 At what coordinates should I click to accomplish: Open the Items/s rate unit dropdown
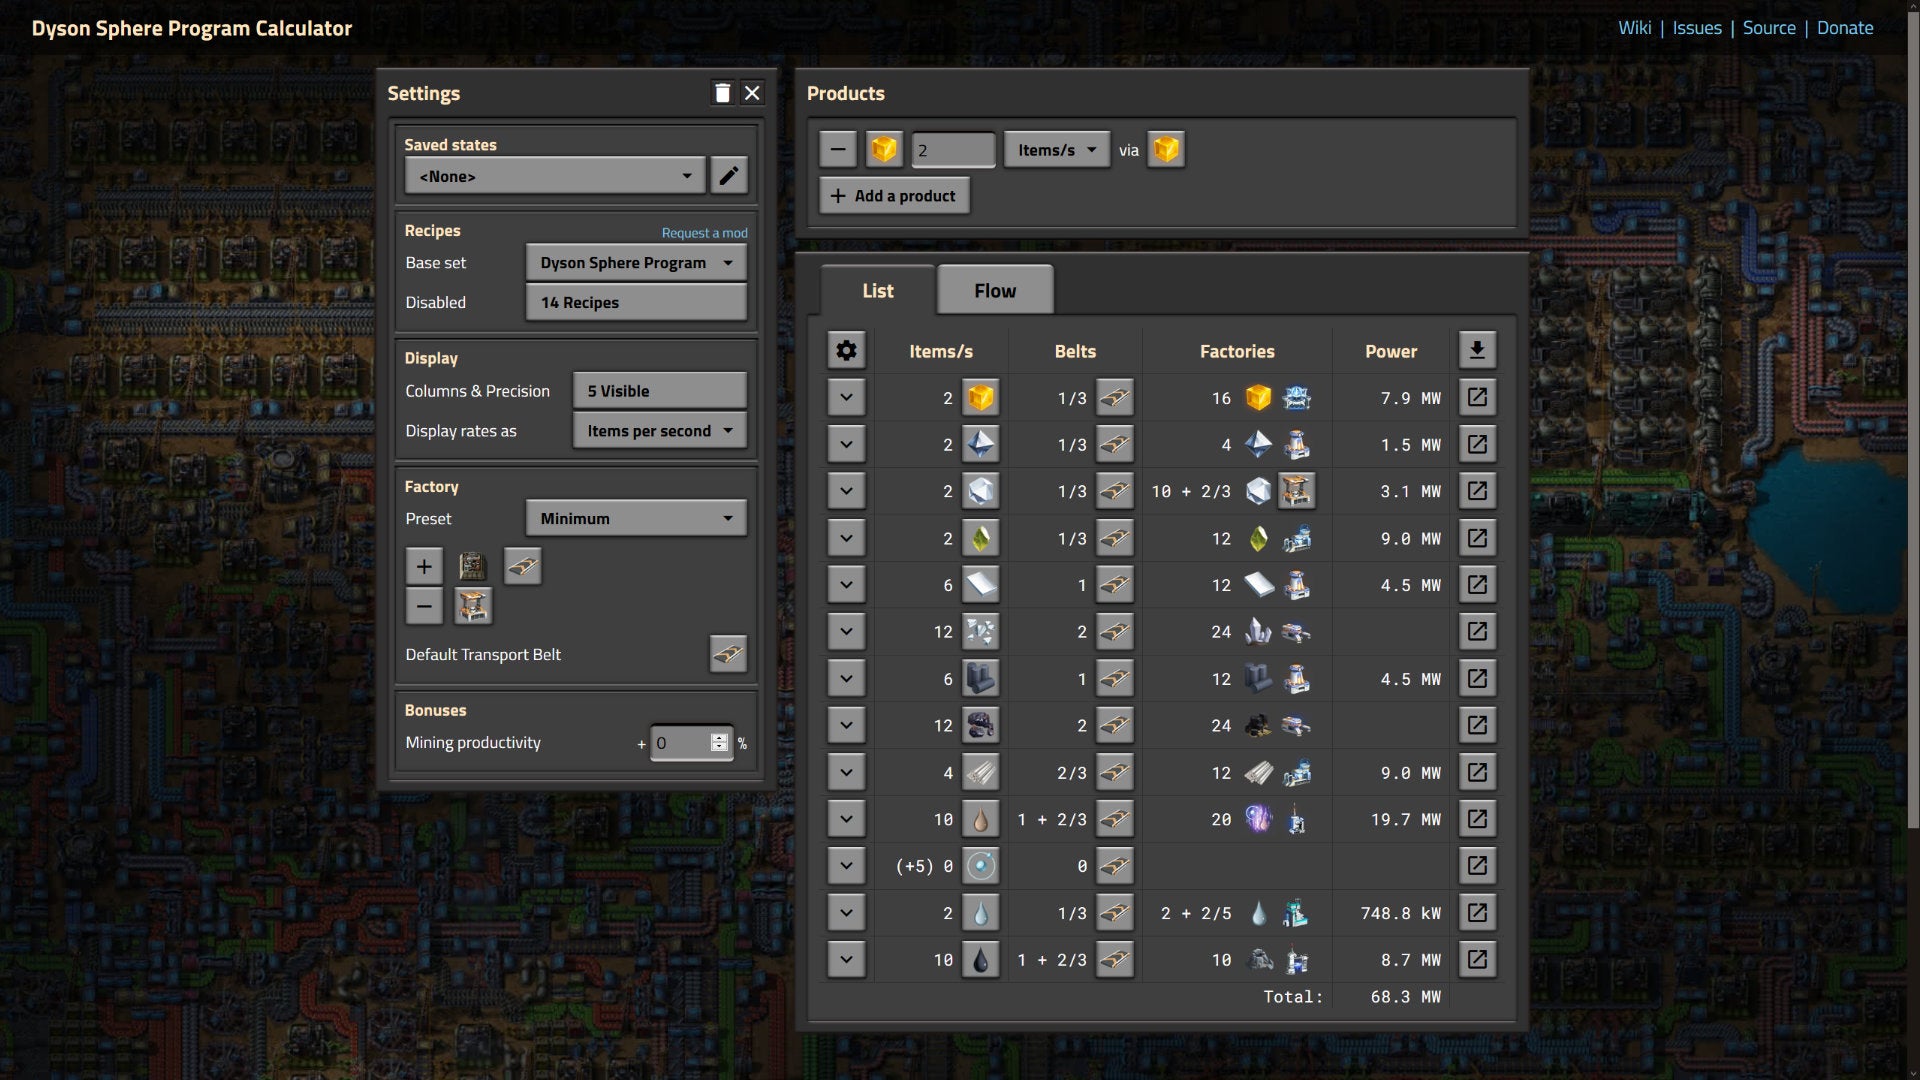tap(1056, 150)
